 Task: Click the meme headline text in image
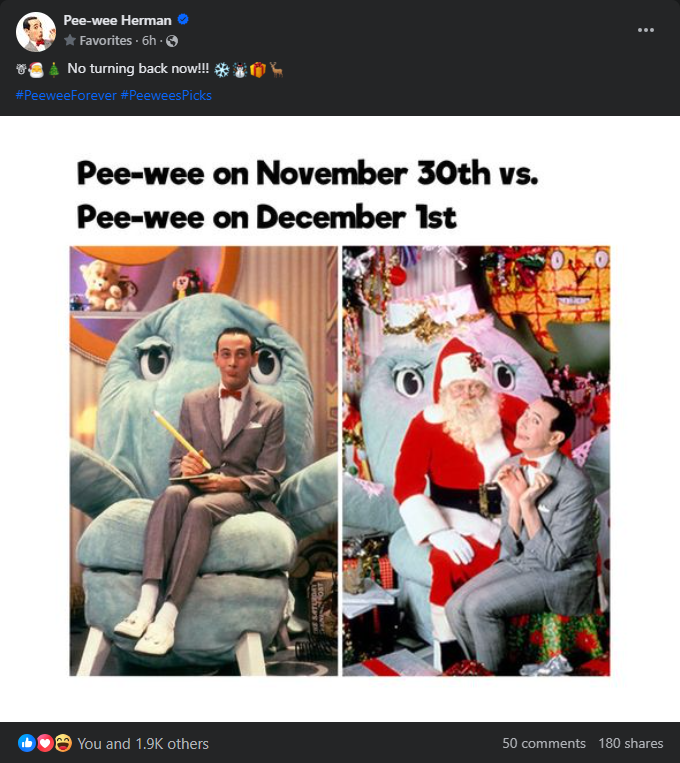coord(308,195)
